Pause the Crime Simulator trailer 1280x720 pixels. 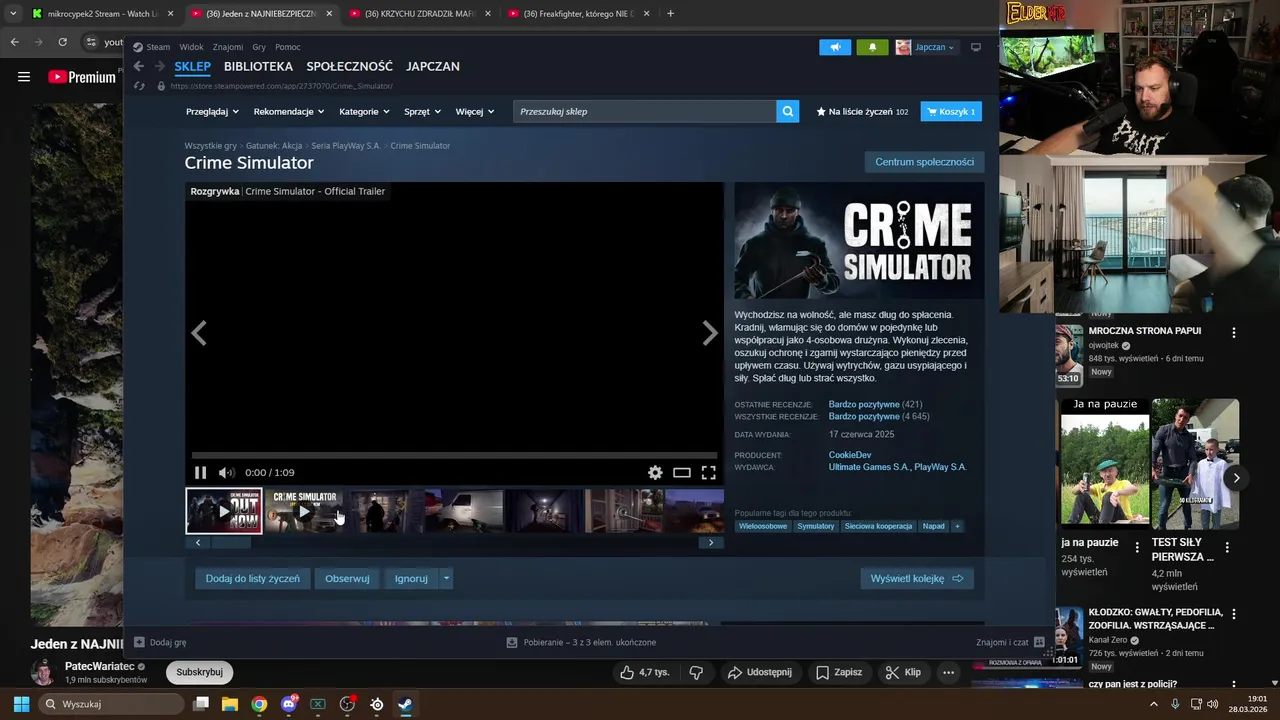point(200,473)
